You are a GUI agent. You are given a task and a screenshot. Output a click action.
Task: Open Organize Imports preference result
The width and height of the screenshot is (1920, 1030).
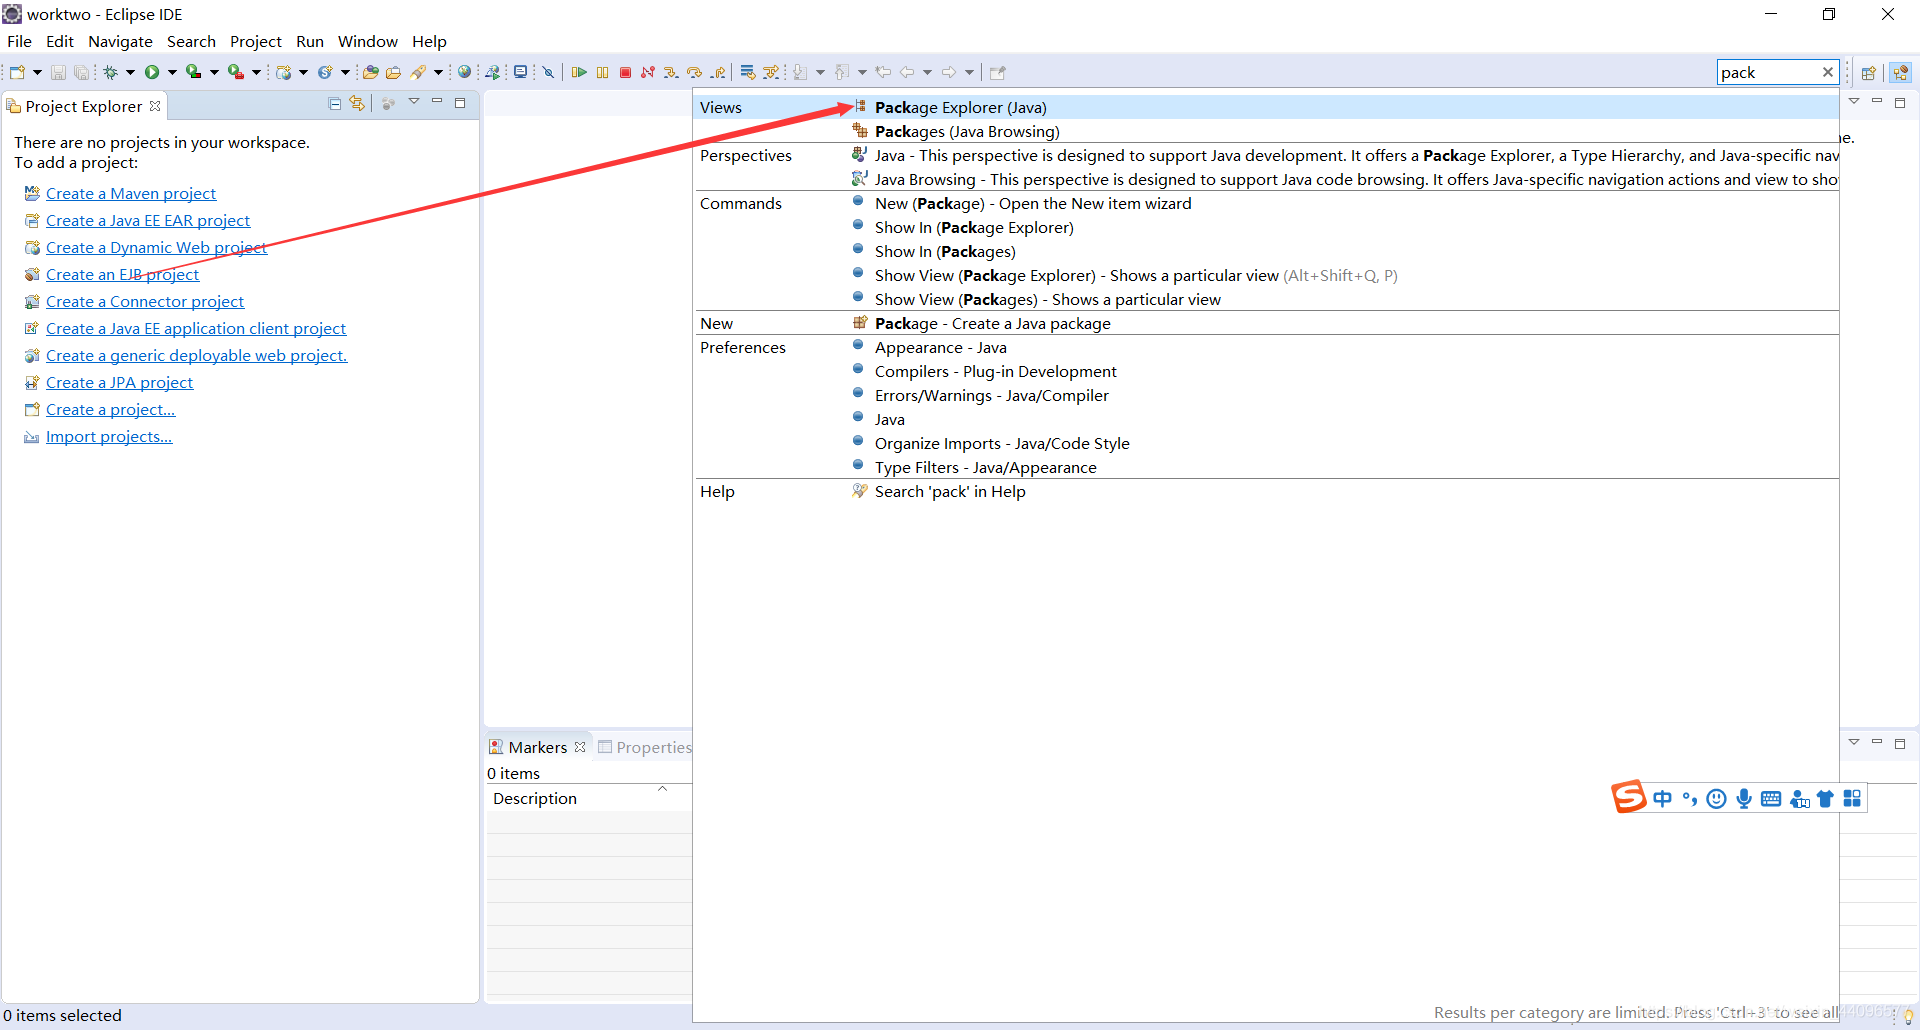[1266, 443]
